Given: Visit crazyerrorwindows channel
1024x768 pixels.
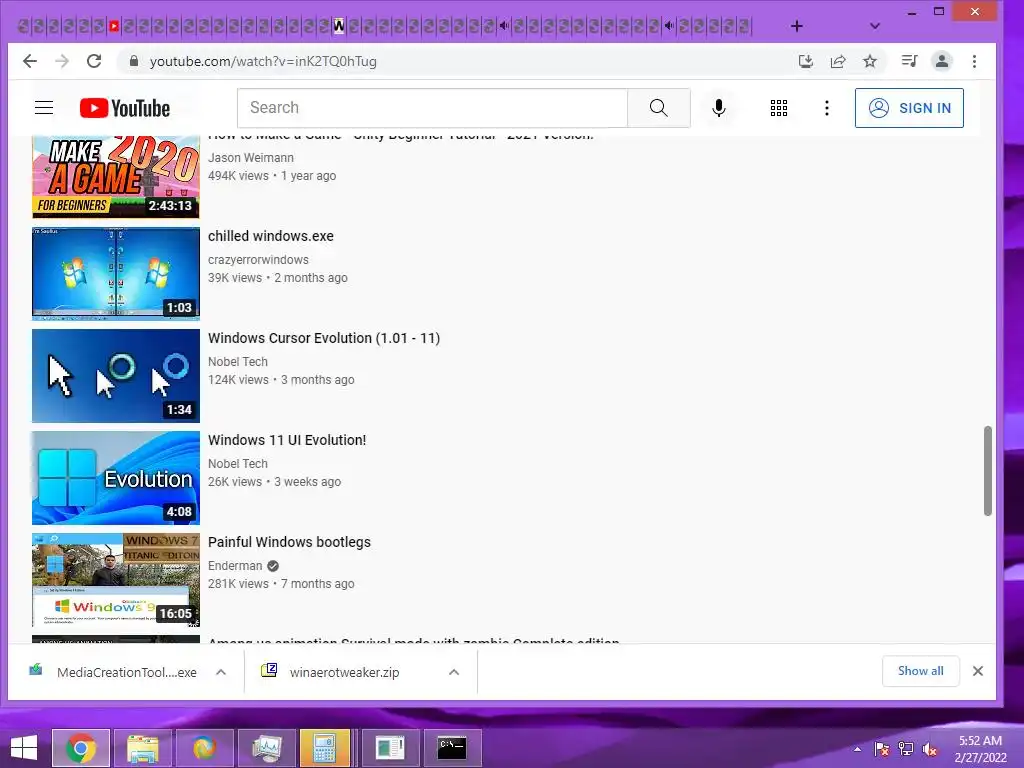Looking at the screenshot, I should [258, 259].
